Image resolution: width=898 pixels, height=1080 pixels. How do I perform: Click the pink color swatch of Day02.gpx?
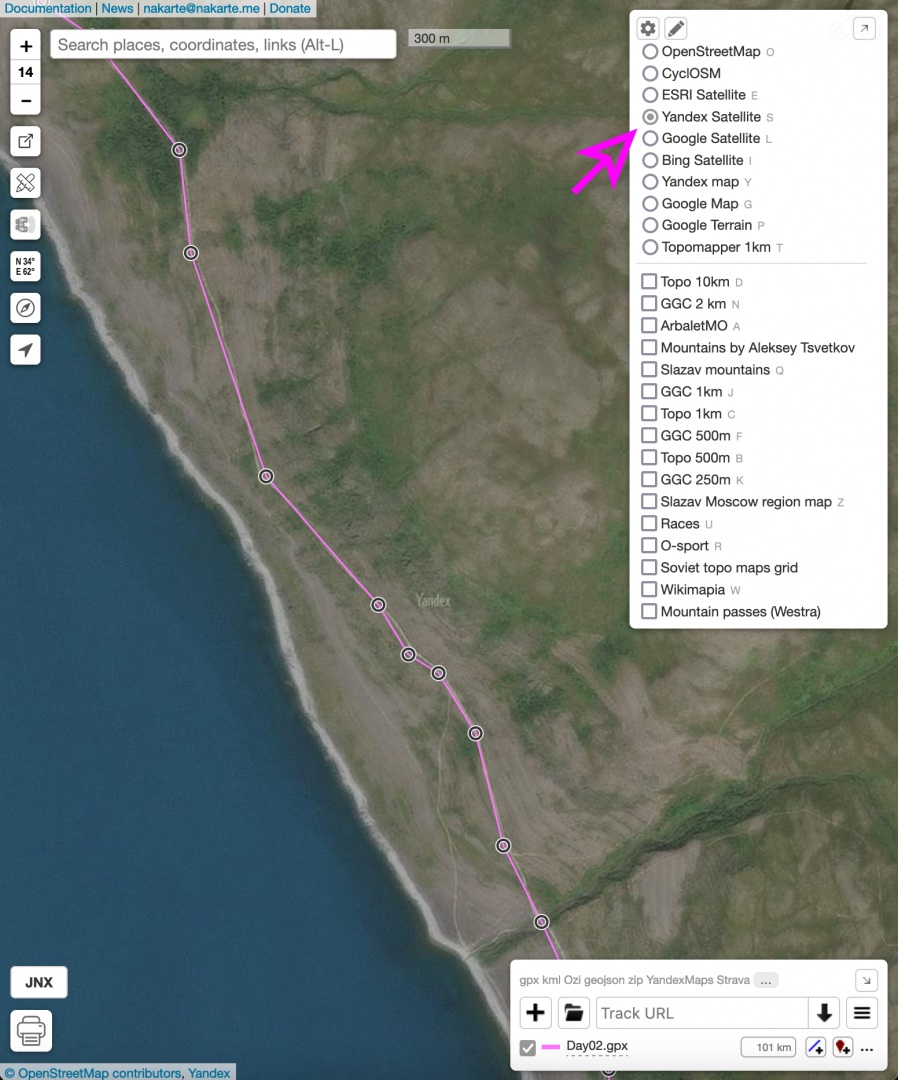(x=551, y=1048)
